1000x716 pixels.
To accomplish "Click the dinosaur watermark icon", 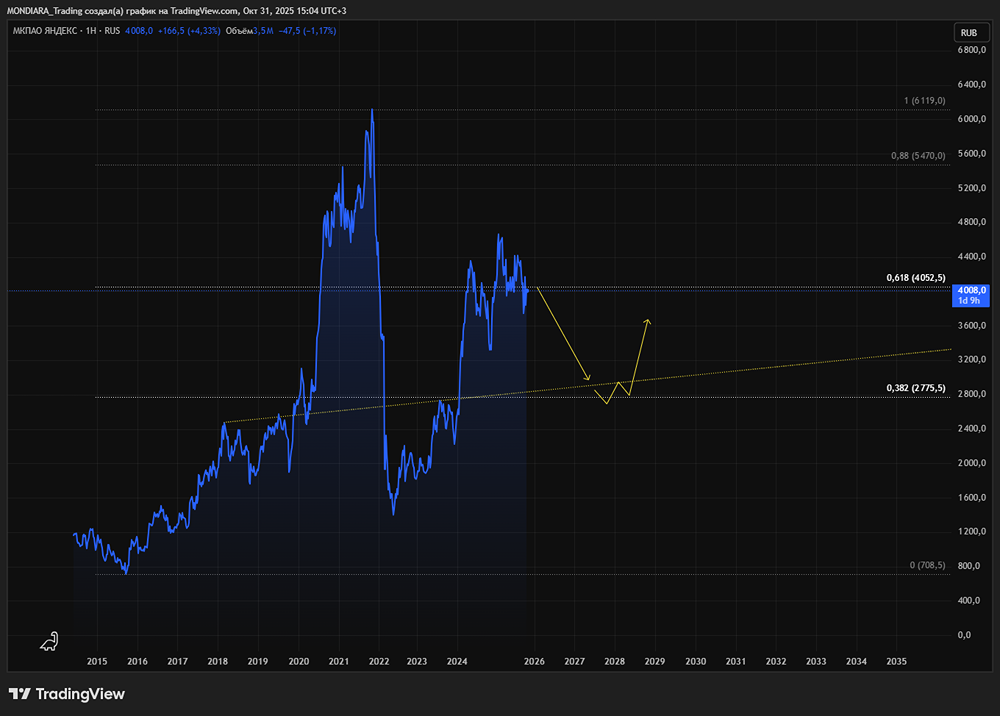I will coord(49,641).
